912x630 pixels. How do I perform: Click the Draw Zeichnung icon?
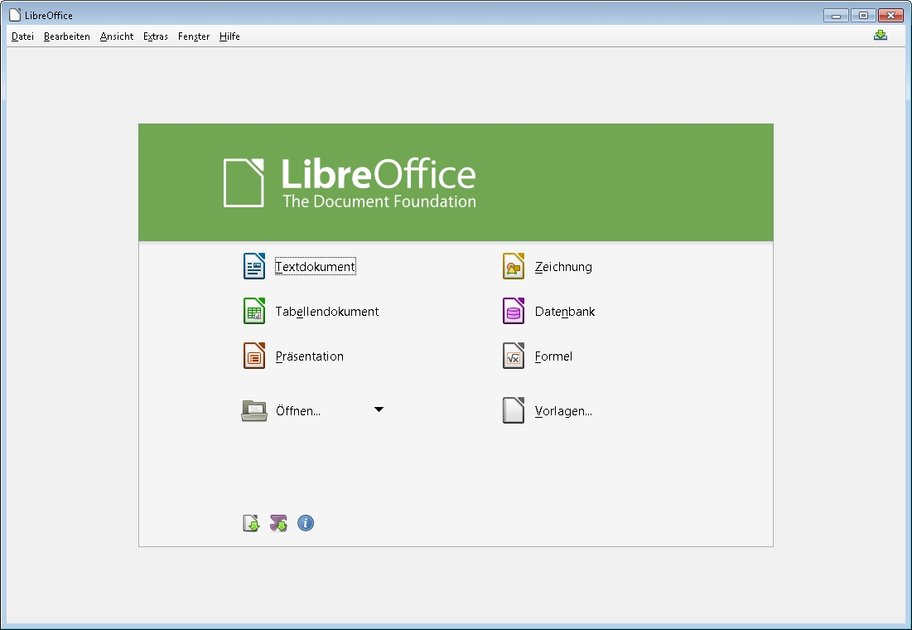coord(514,266)
